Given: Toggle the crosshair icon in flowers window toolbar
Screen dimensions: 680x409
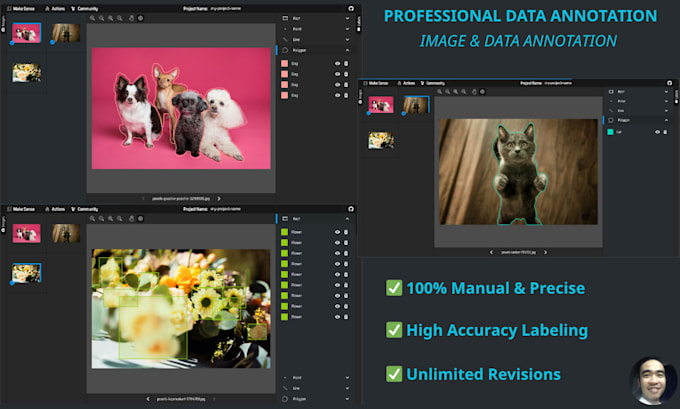Looking at the screenshot, I should (x=141, y=219).
